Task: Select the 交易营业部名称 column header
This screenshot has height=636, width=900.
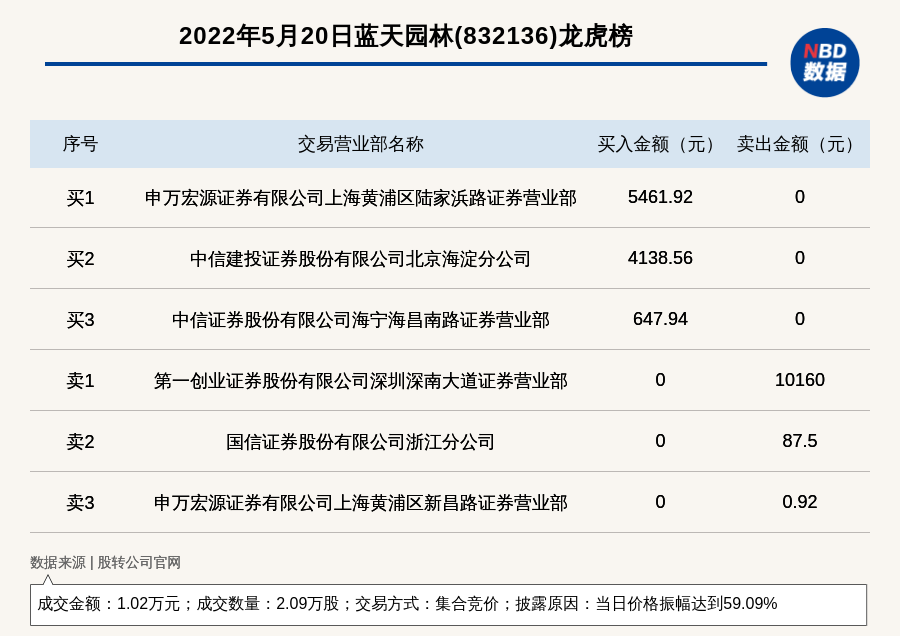Action: (360, 144)
